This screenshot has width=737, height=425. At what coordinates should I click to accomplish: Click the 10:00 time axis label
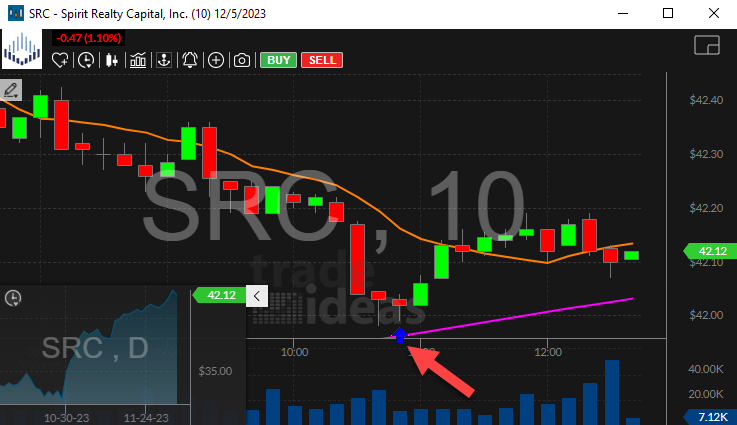coord(294,352)
